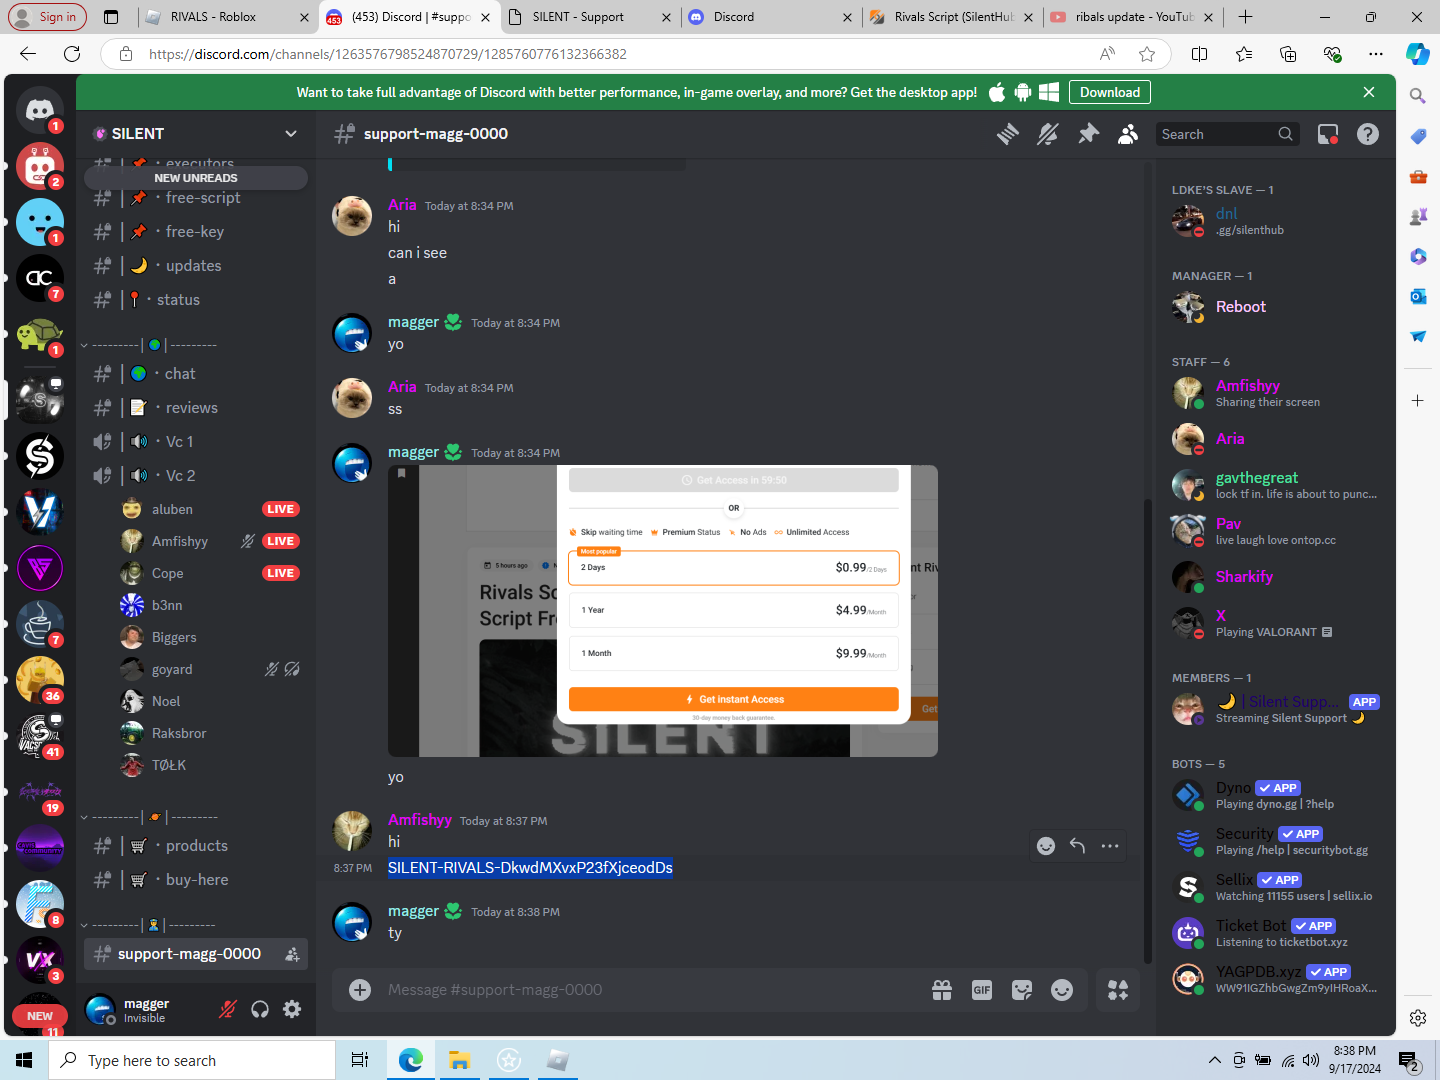Reply to Amfishyy's message arrow icon
This screenshot has height=1080, width=1440.
[1078, 846]
